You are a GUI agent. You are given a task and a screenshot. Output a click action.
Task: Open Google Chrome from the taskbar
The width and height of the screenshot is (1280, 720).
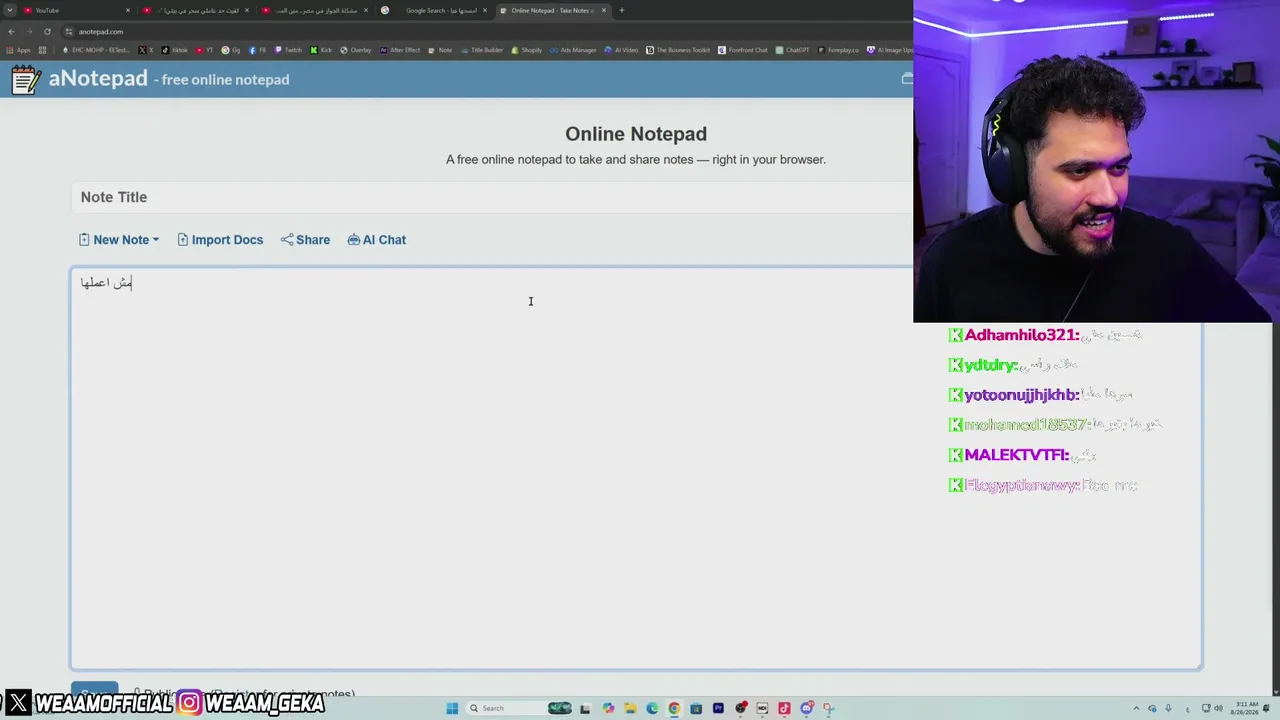coord(674,708)
